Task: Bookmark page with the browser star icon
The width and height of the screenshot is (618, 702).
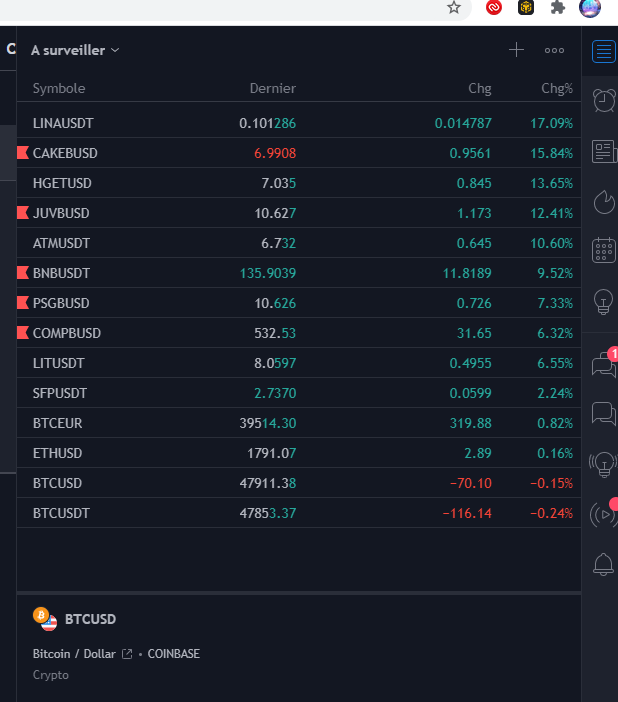Action: click(454, 8)
